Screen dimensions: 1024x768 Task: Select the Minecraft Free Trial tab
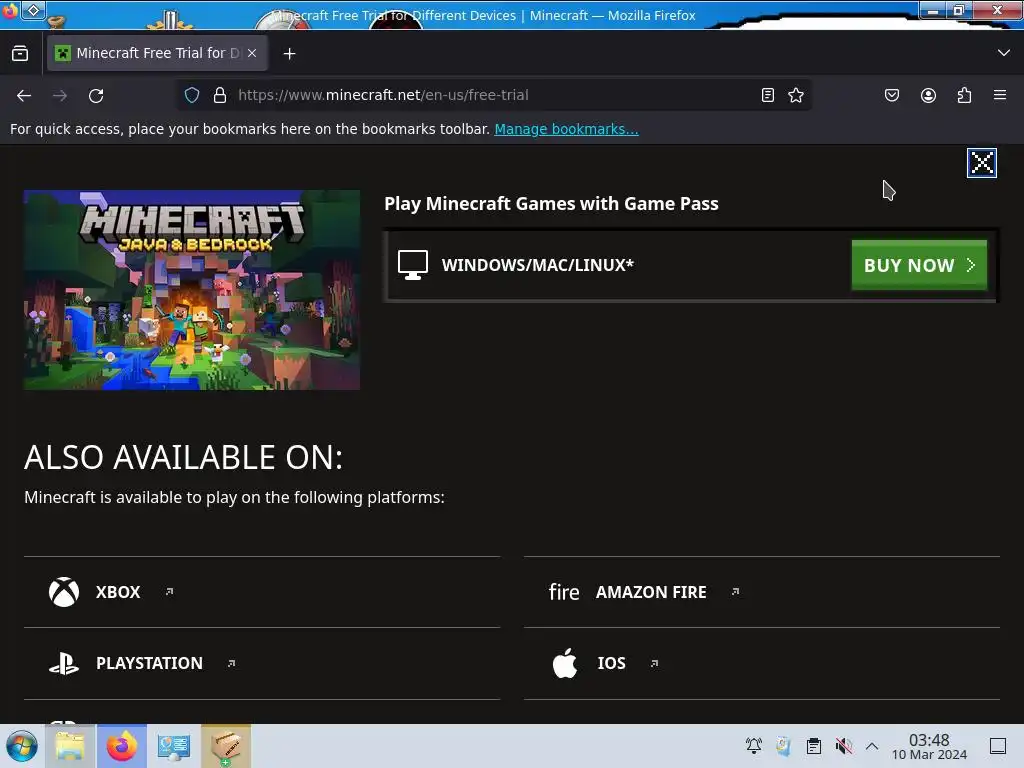point(157,54)
